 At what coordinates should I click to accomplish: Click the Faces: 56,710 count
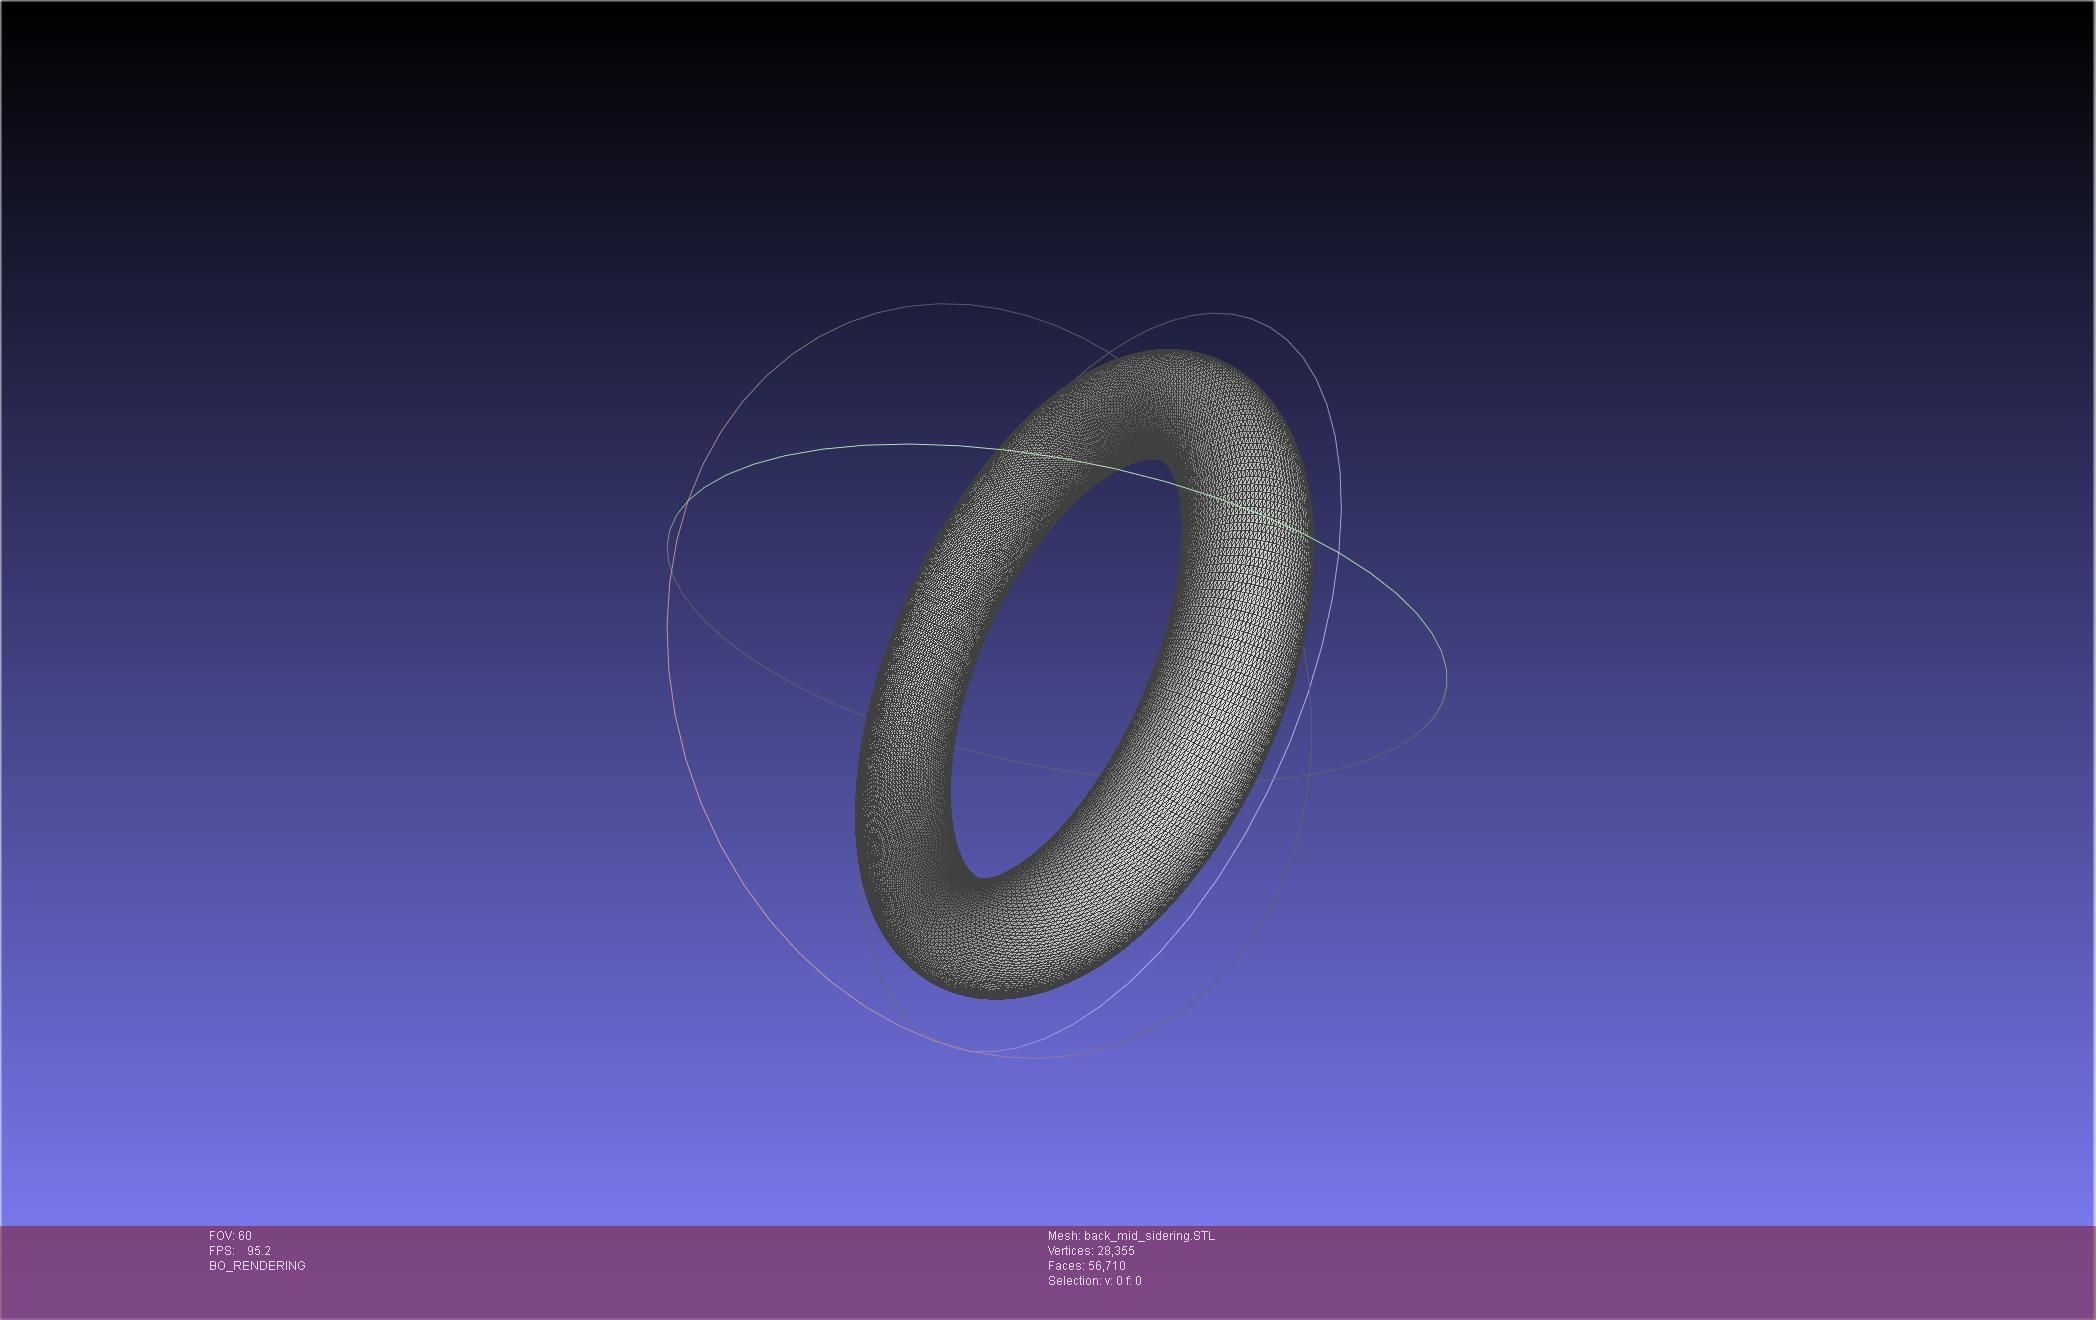(1087, 1266)
